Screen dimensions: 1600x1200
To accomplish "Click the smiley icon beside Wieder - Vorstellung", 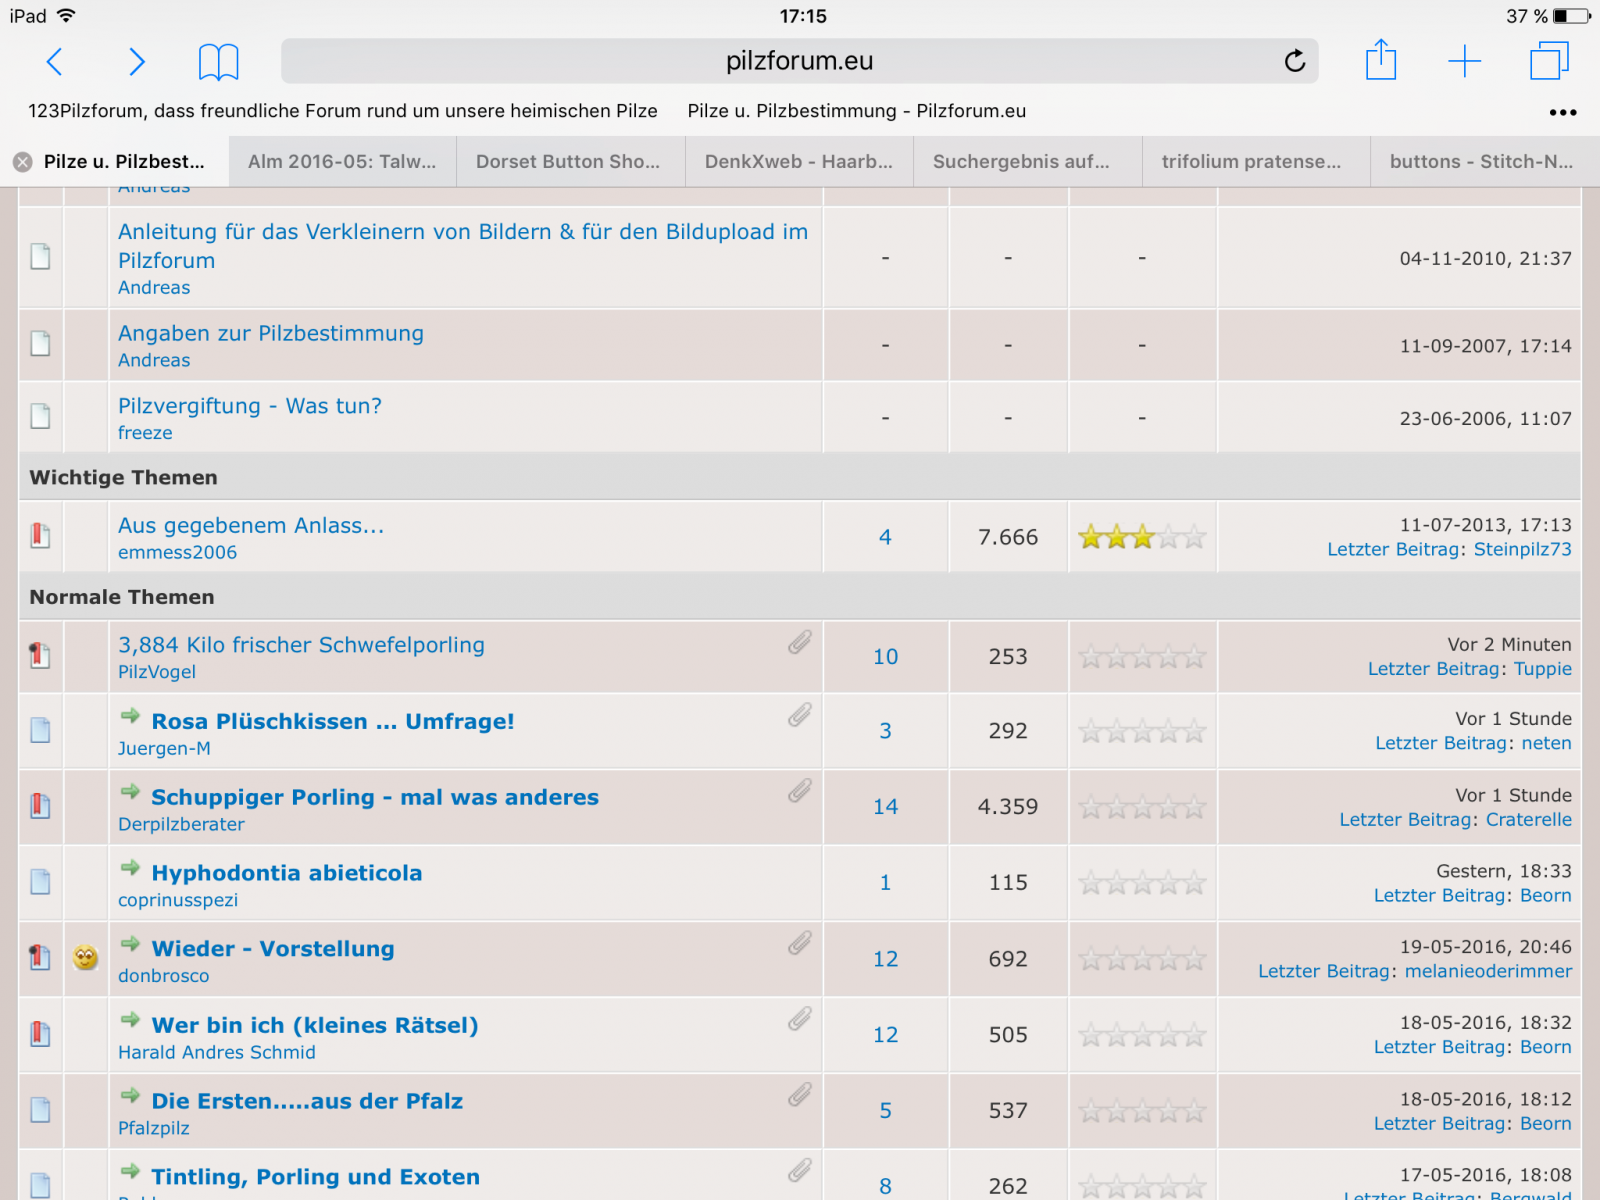I will coord(86,958).
